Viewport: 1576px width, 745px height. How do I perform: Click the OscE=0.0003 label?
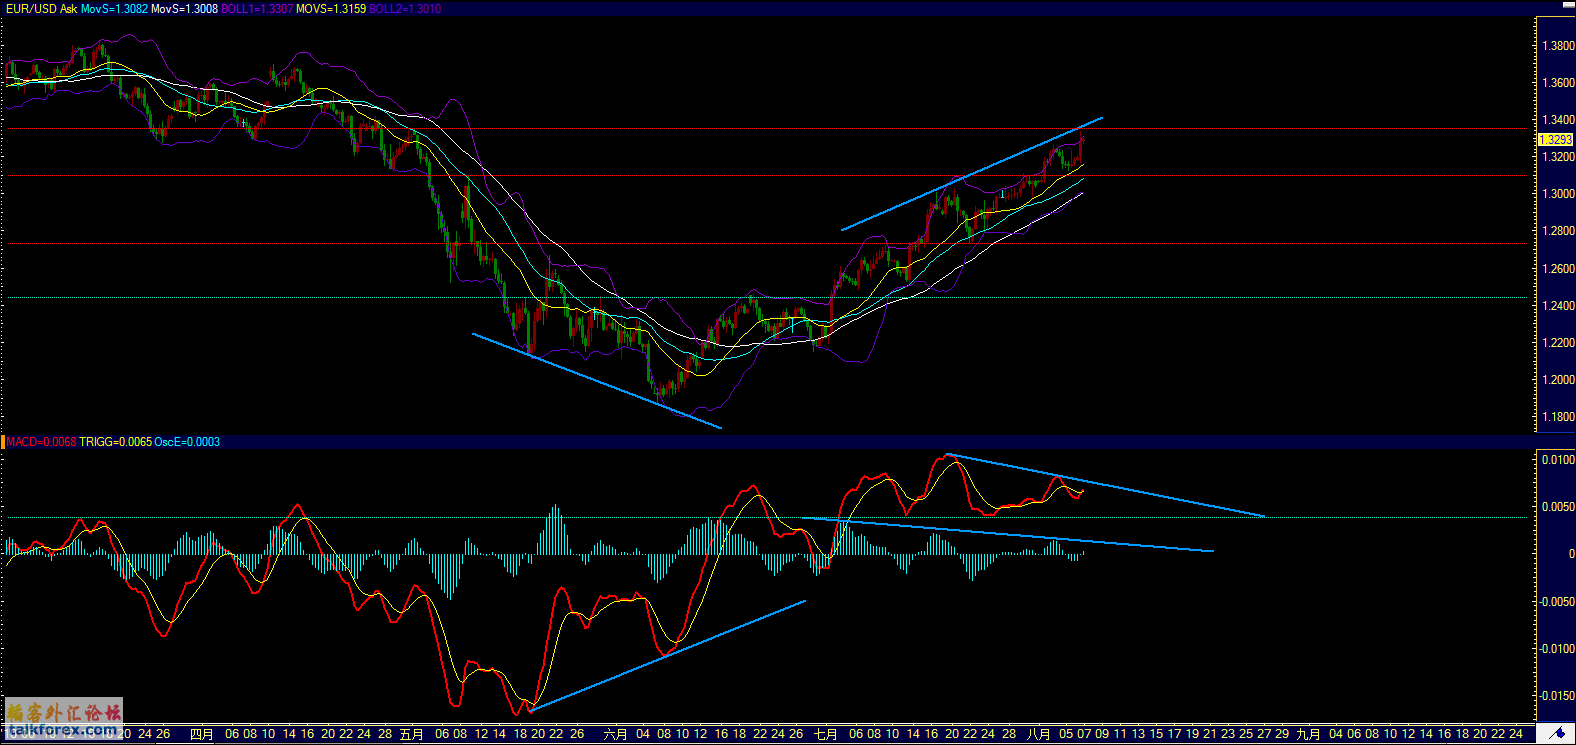tap(187, 442)
